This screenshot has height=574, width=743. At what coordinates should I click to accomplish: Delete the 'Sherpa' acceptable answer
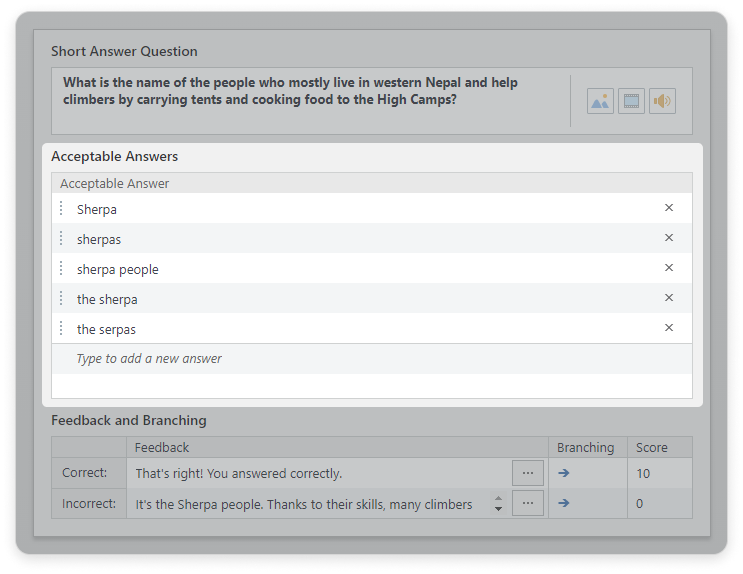coord(669,208)
